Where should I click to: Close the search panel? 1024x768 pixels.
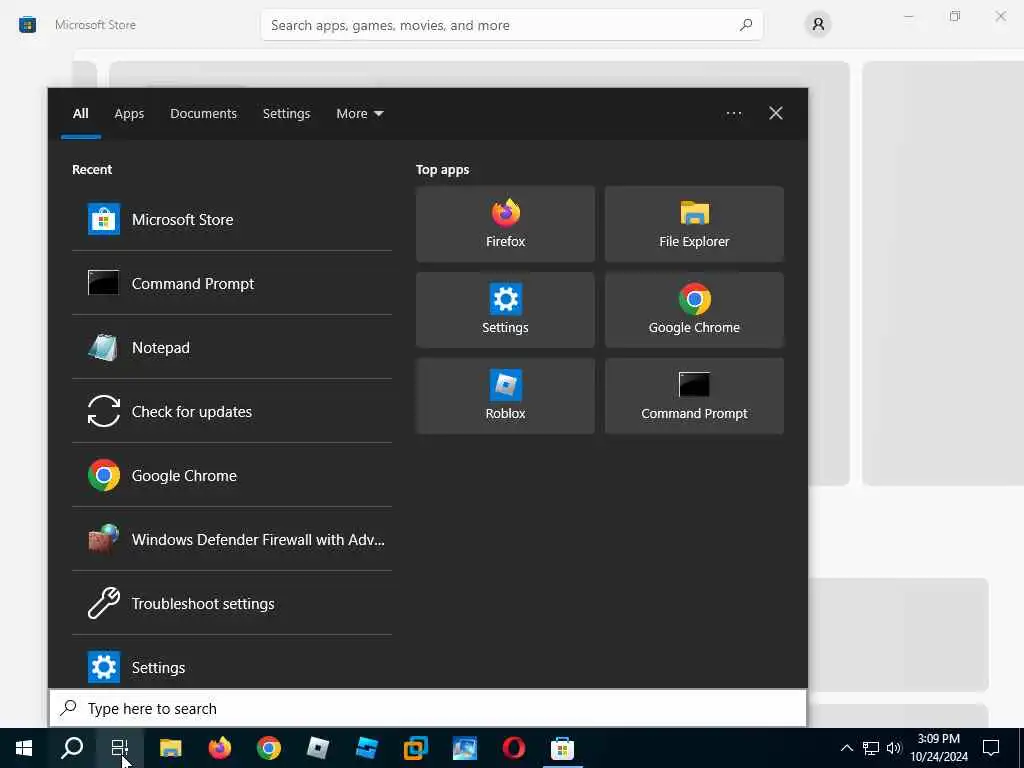click(x=776, y=114)
